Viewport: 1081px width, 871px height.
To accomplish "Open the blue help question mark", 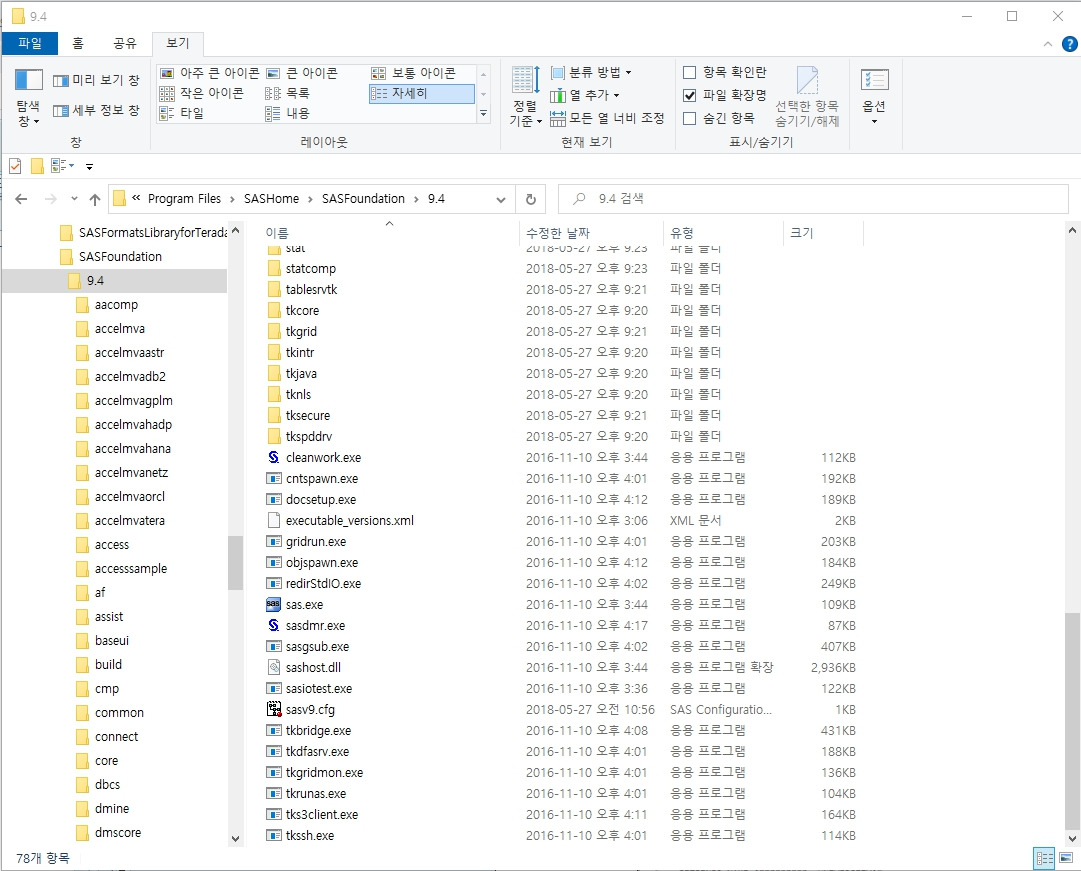I will tap(1069, 44).
